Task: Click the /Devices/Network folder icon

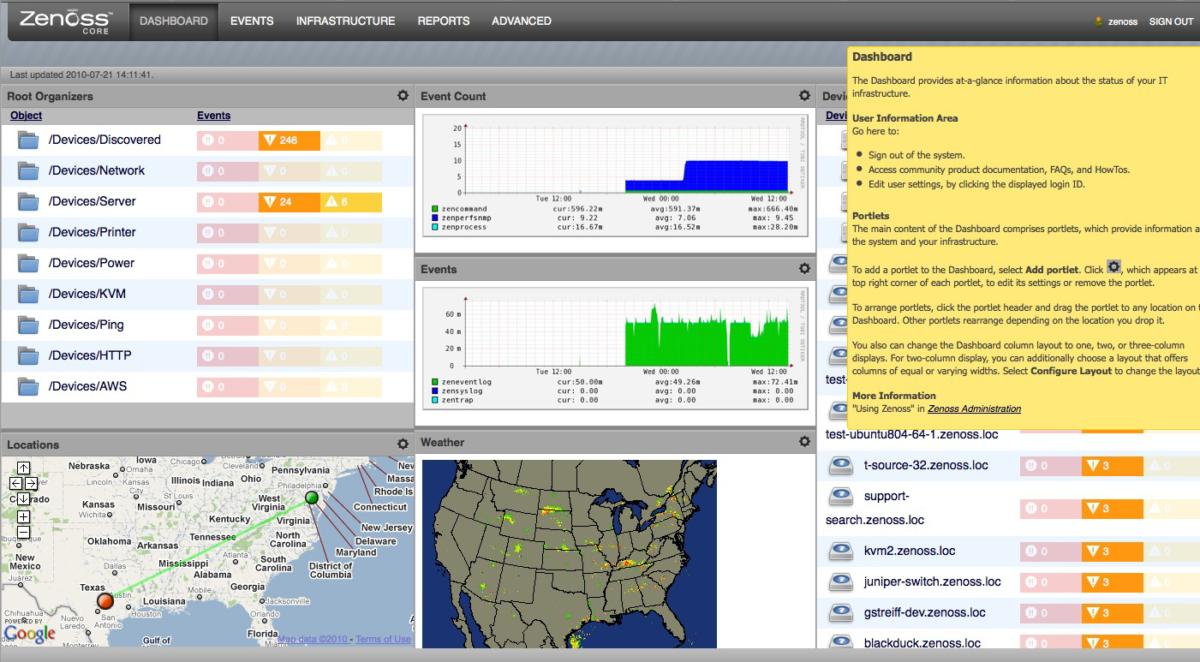Action: [28, 171]
